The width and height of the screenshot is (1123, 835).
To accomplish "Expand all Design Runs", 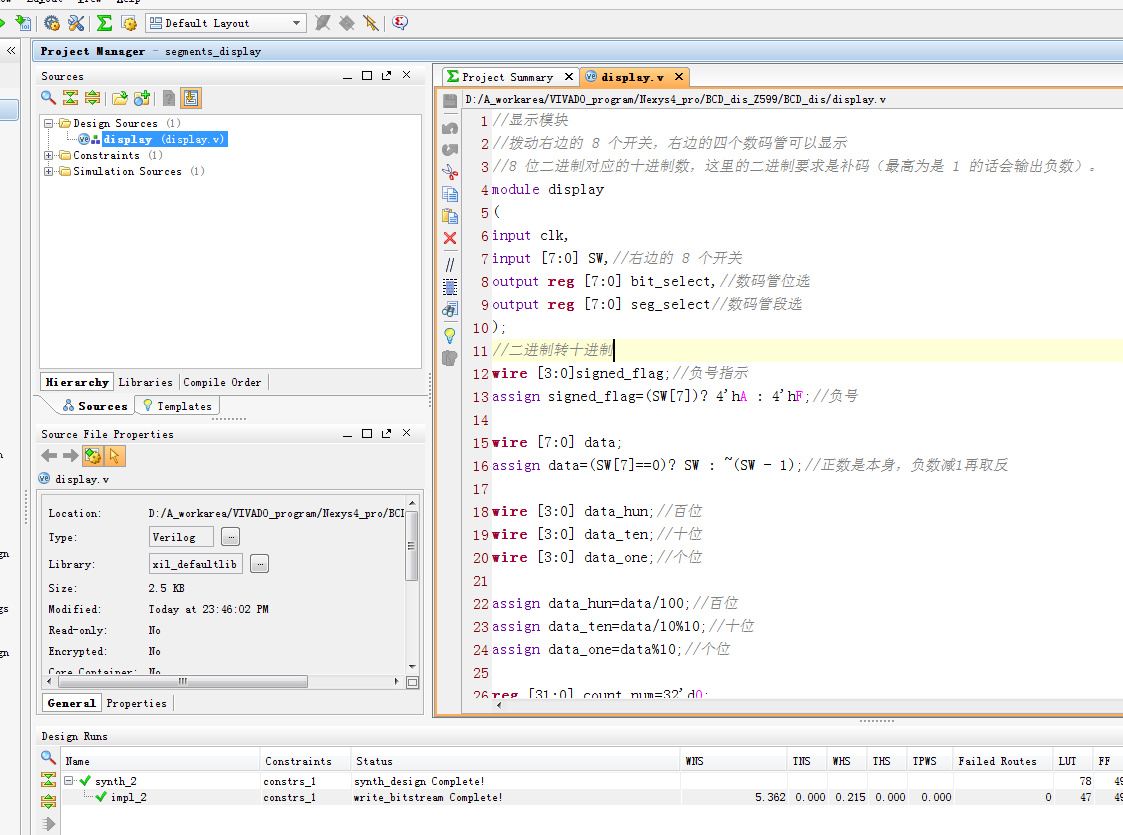I will 48,801.
